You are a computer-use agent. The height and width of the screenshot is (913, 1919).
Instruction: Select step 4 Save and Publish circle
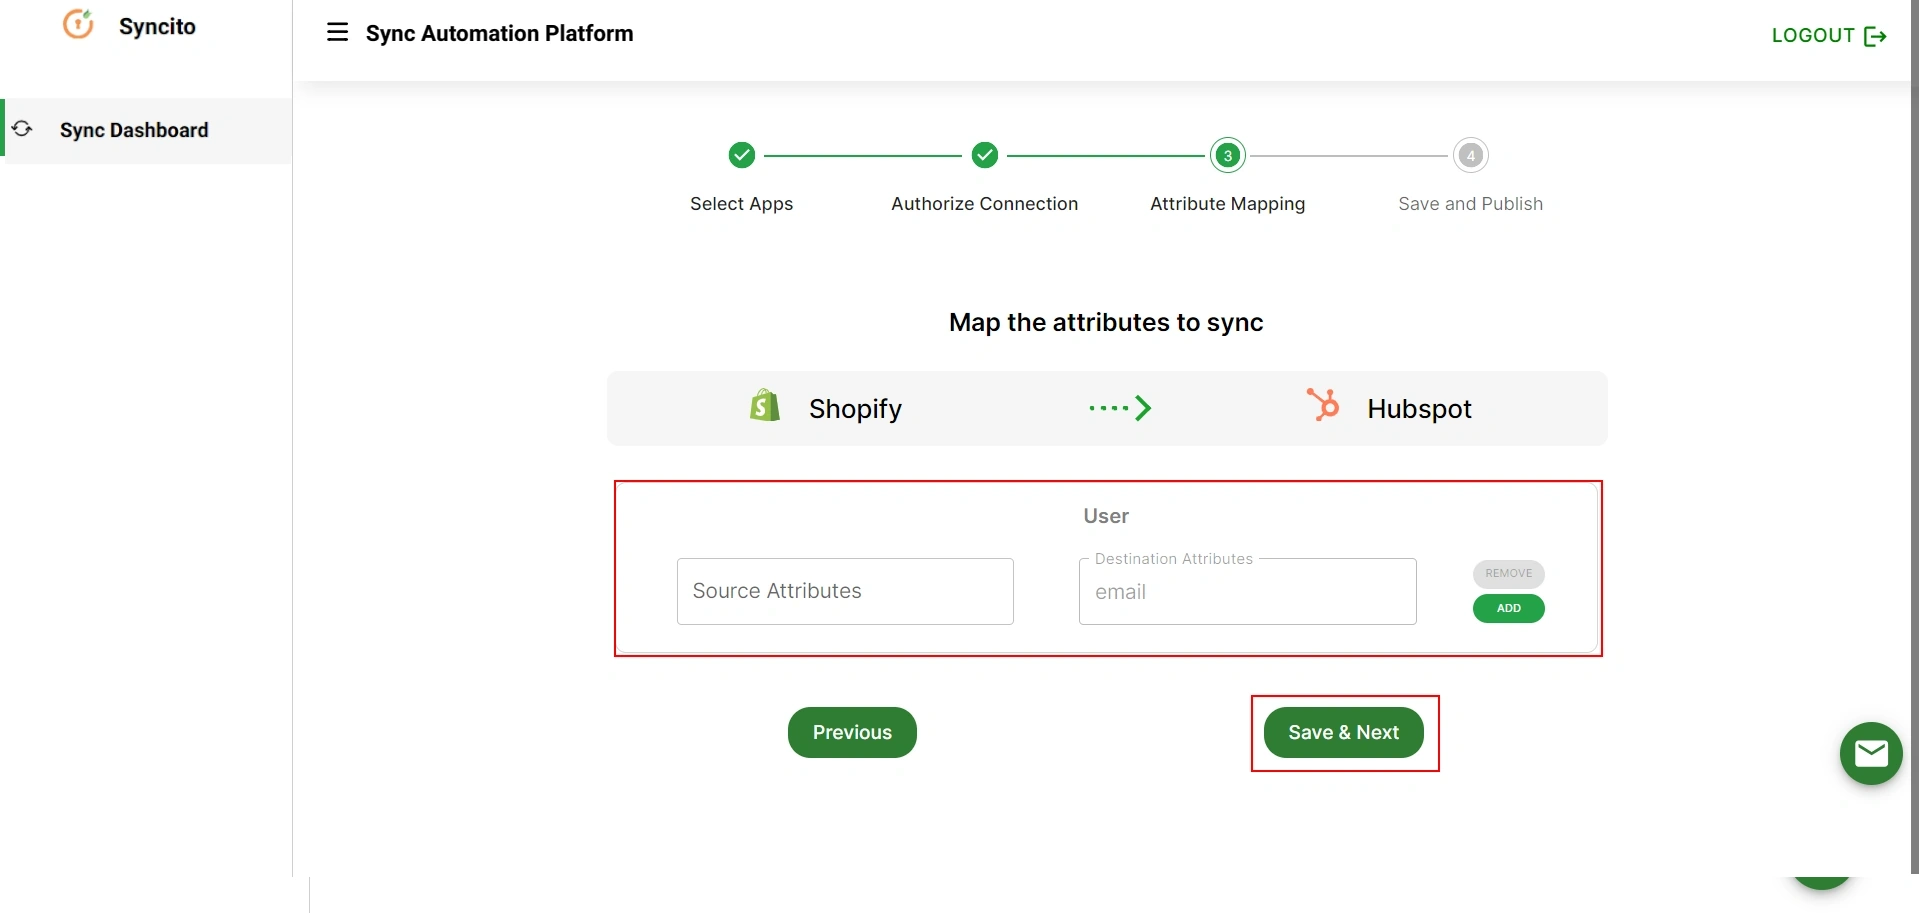click(x=1470, y=155)
